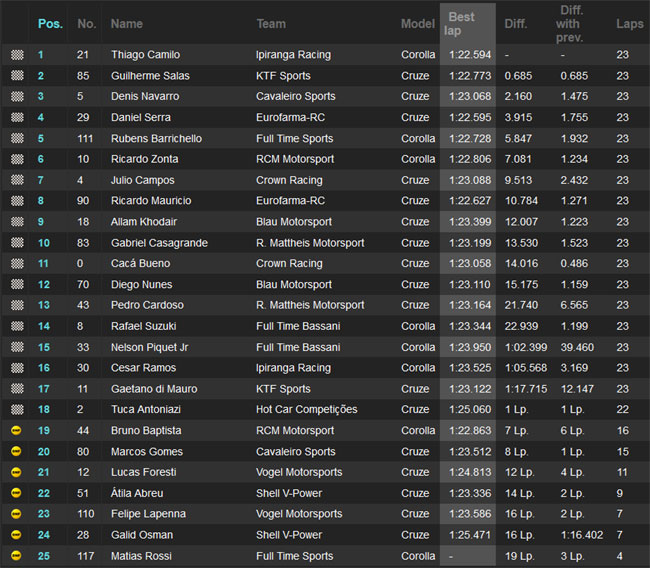The width and height of the screenshot is (650, 568).
Task: Click yellow retired icon in Lucas Foresti row
Action: (x=16, y=472)
